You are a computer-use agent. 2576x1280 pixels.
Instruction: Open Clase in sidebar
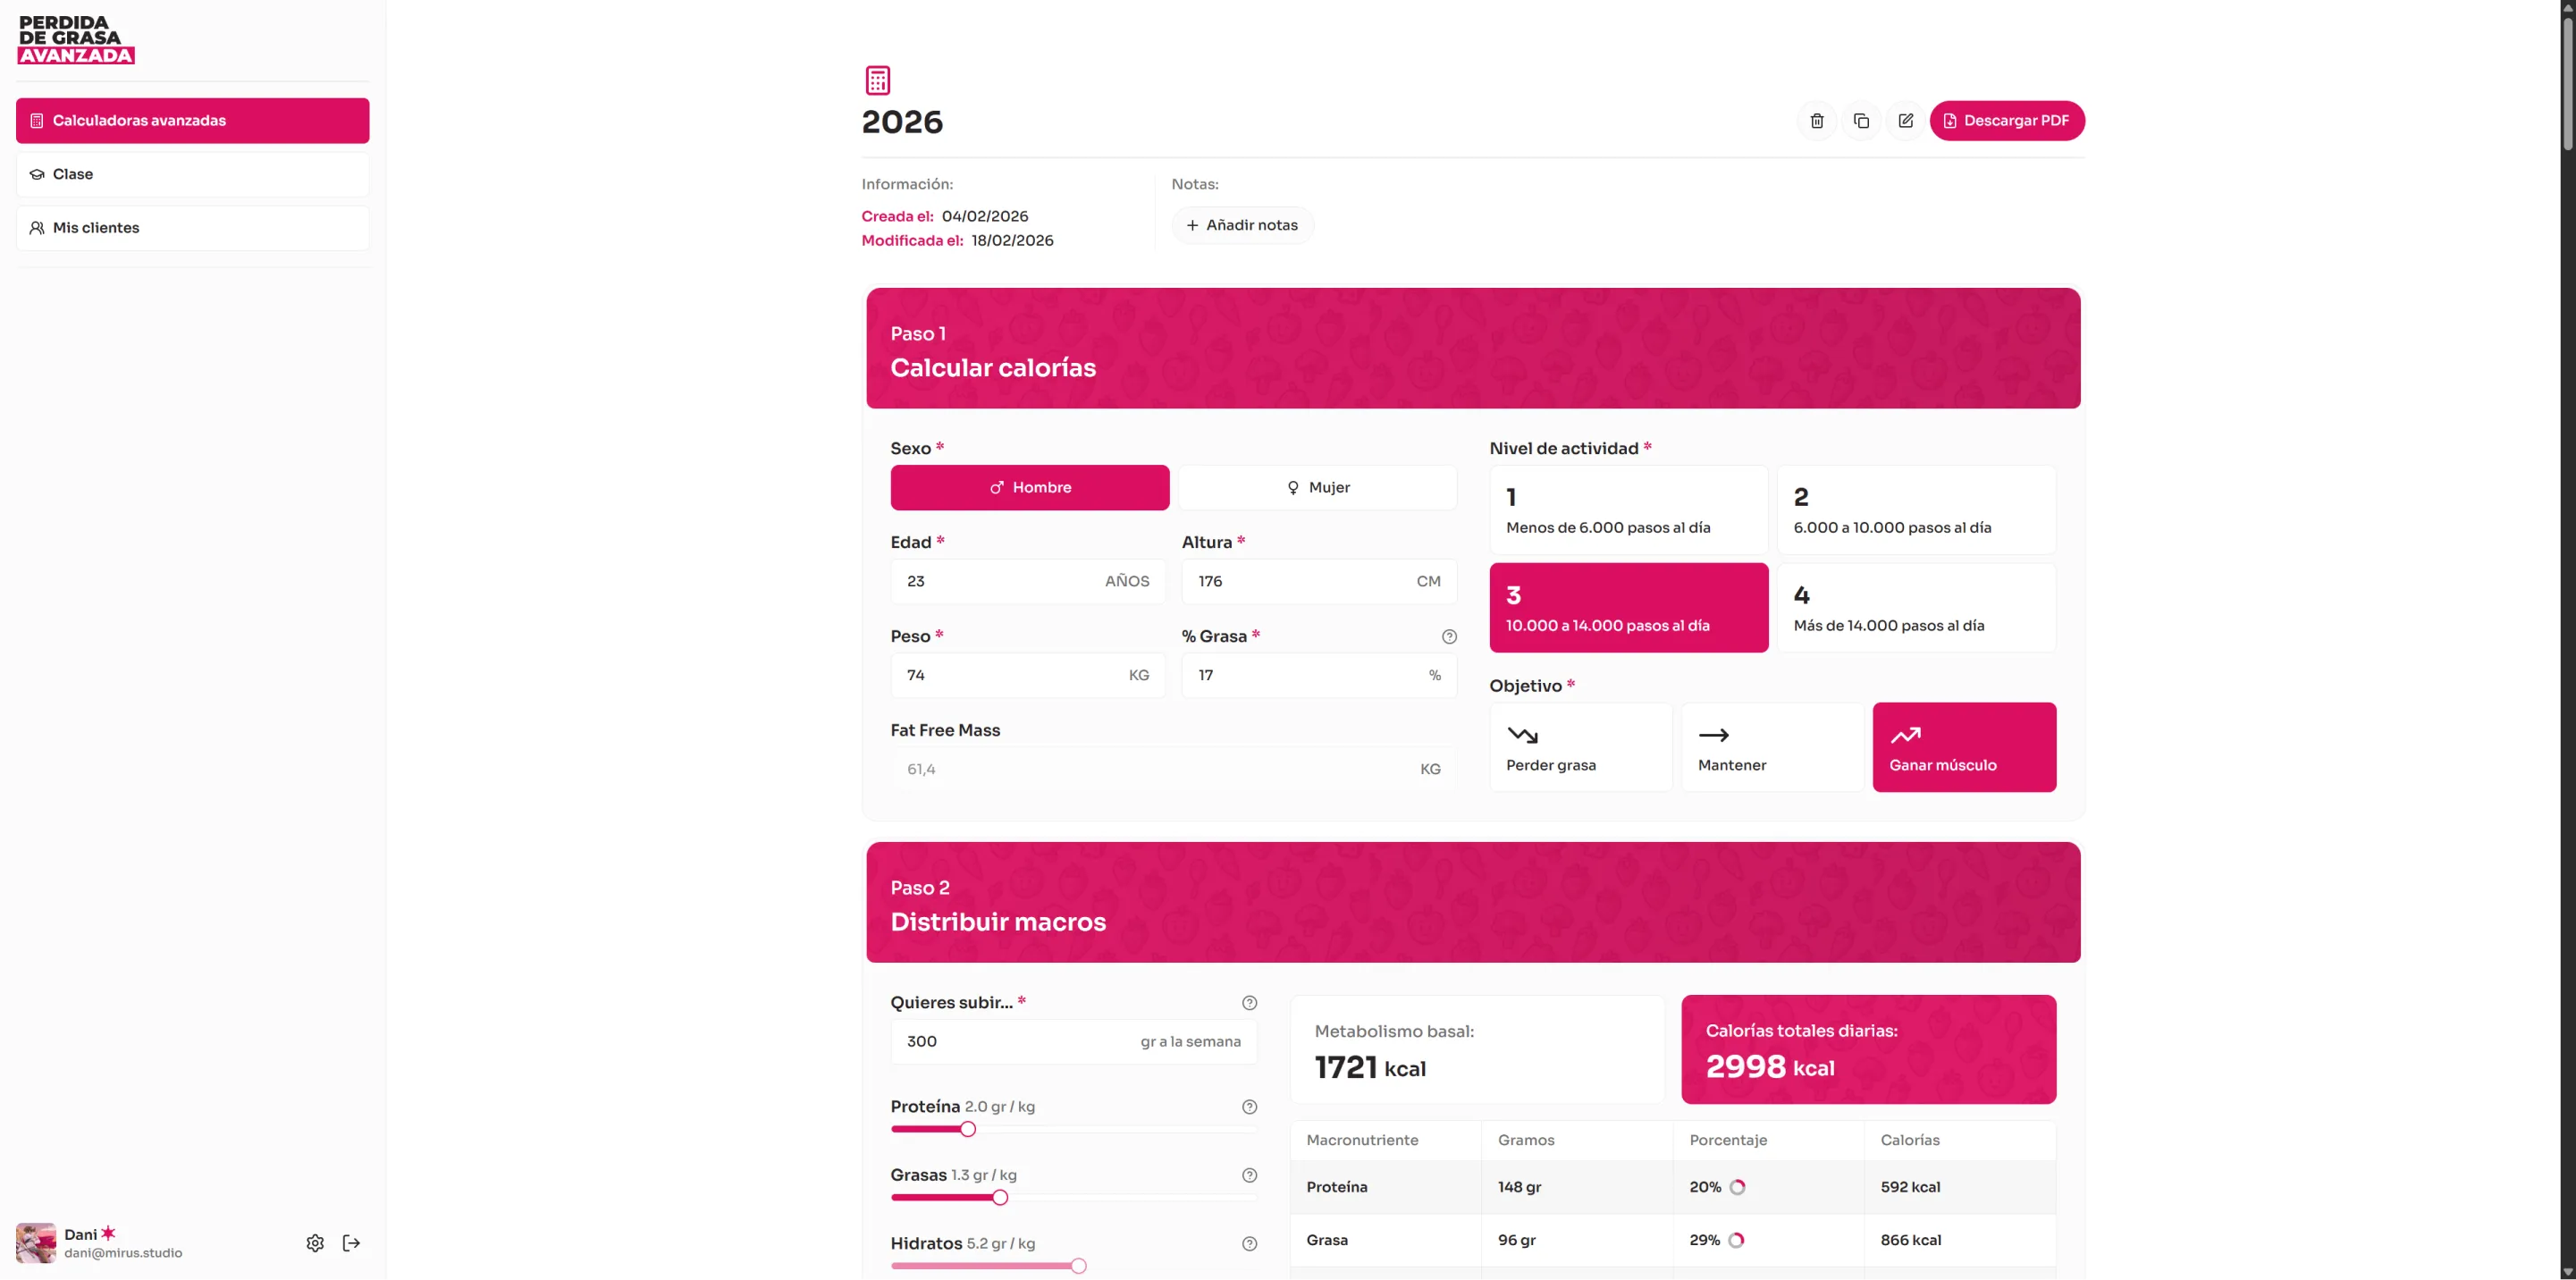192,174
